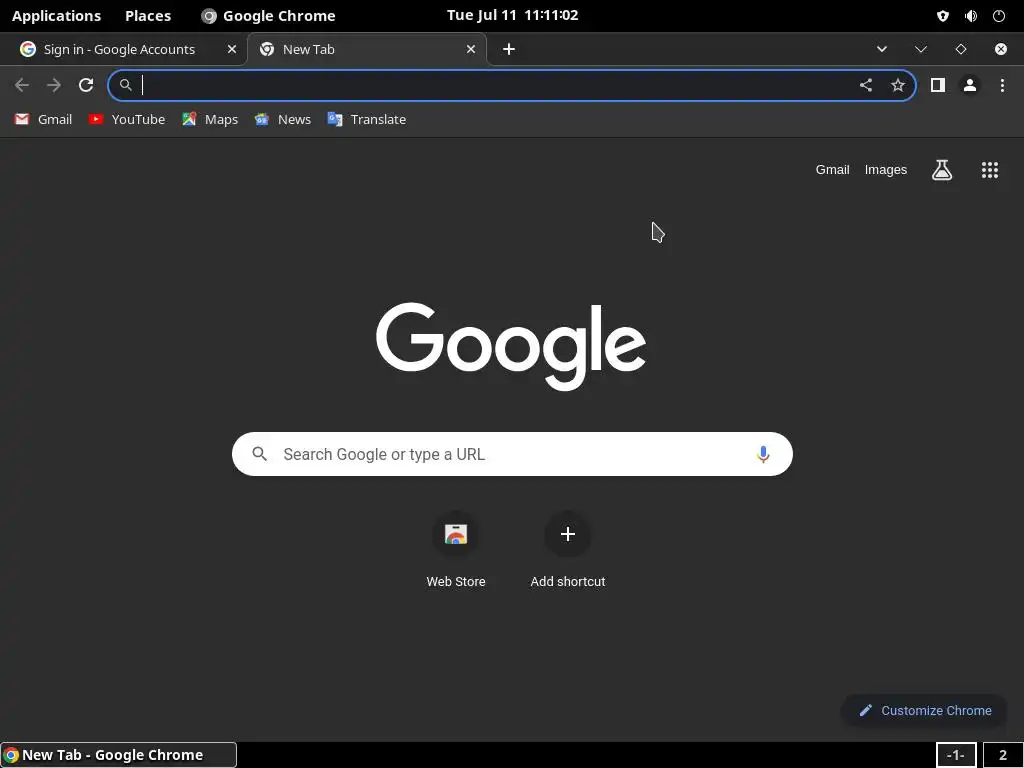Open the tab search dropdown chevron
Screen dimensions: 1024x768
click(882, 49)
